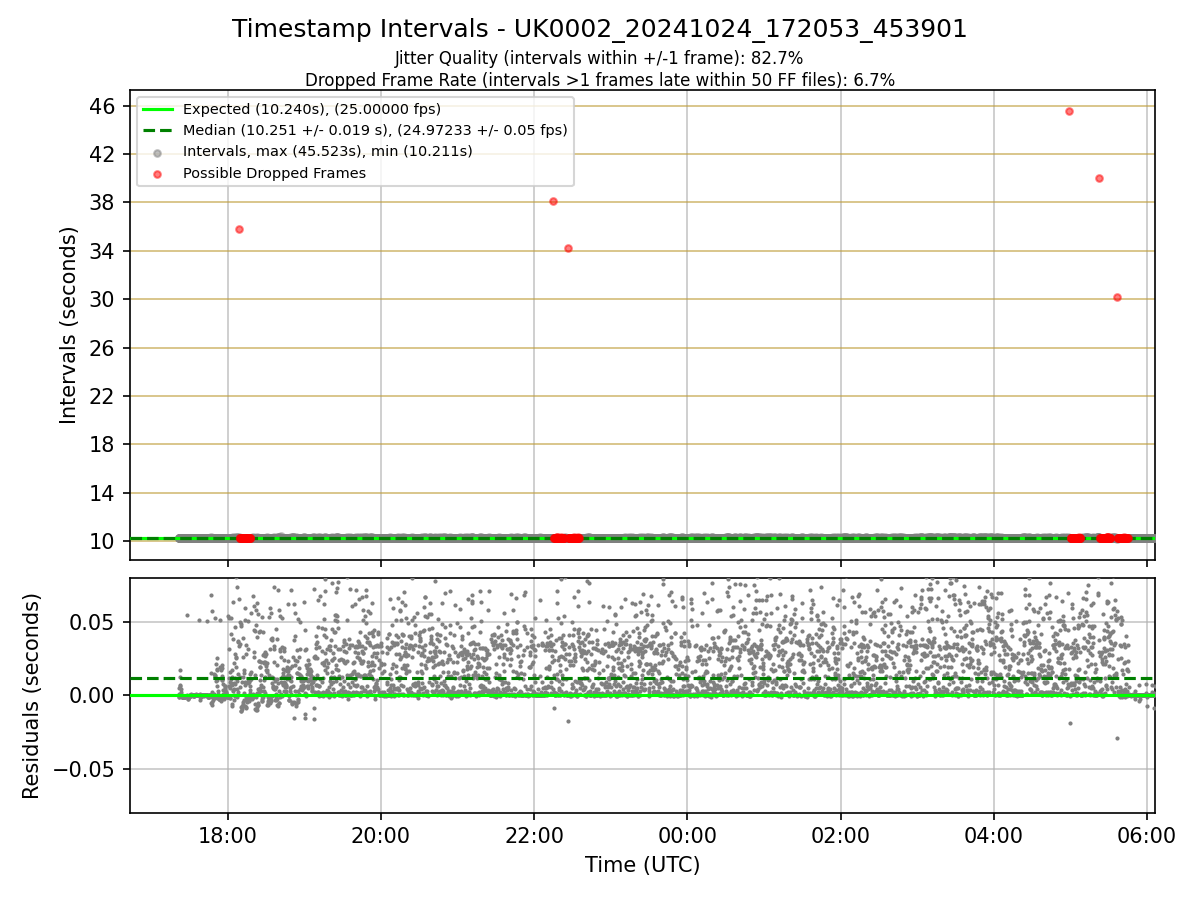Click the red point near 34 seconds after 22:00
Screen dimensions: 1200x900
[x=568, y=248]
